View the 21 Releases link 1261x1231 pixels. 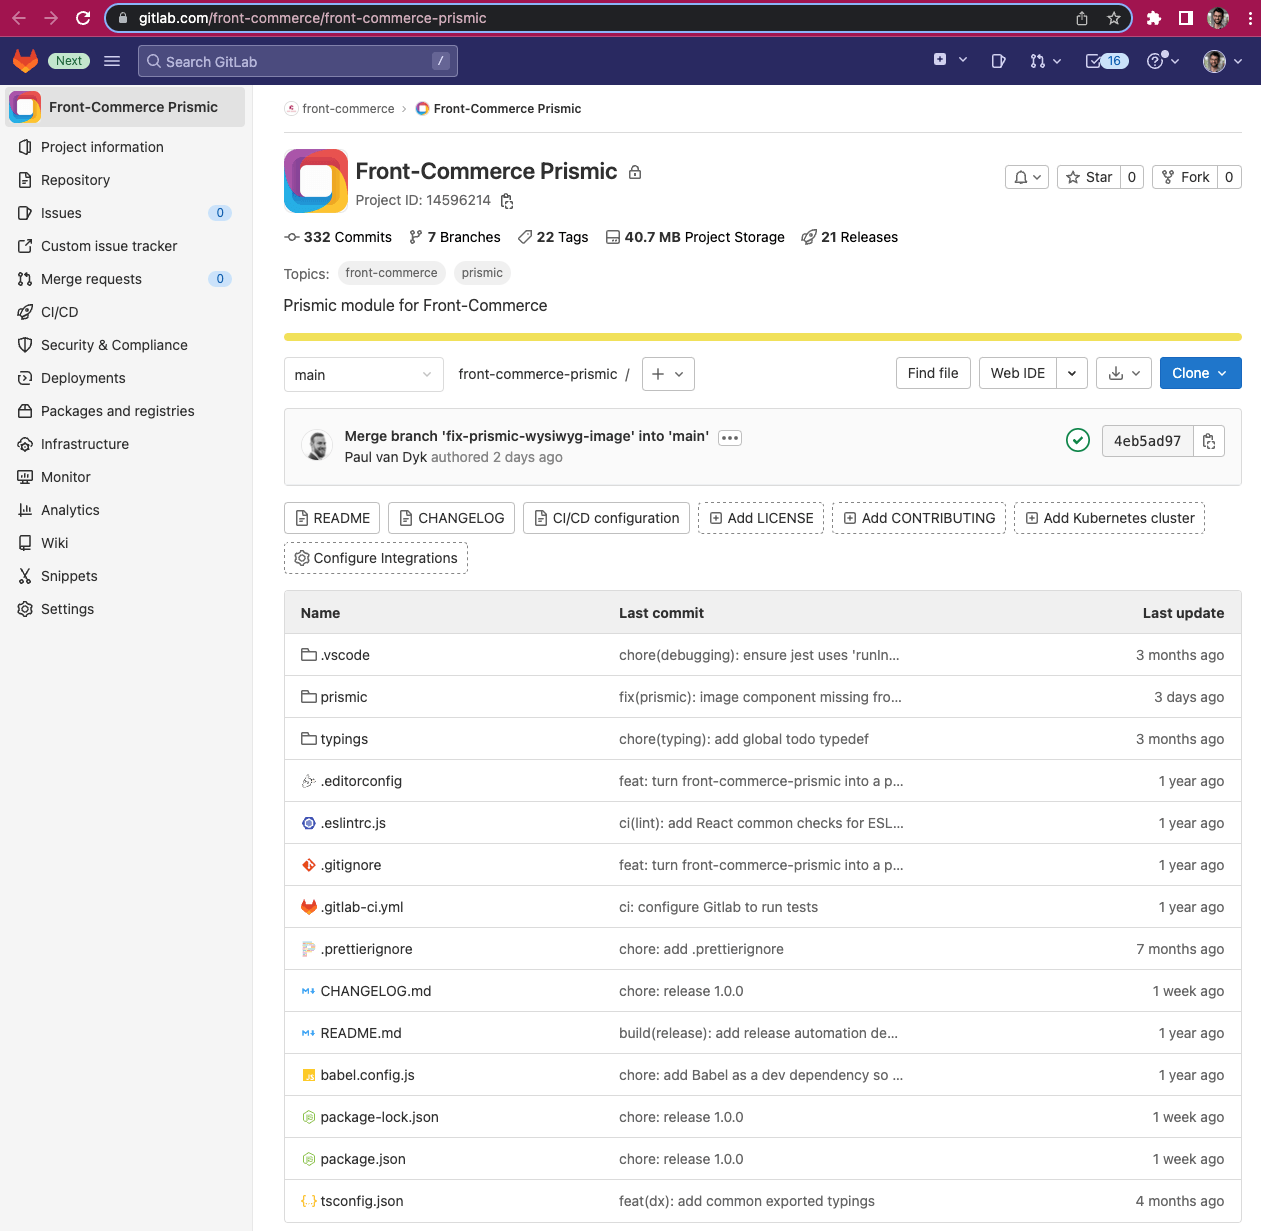pos(849,237)
